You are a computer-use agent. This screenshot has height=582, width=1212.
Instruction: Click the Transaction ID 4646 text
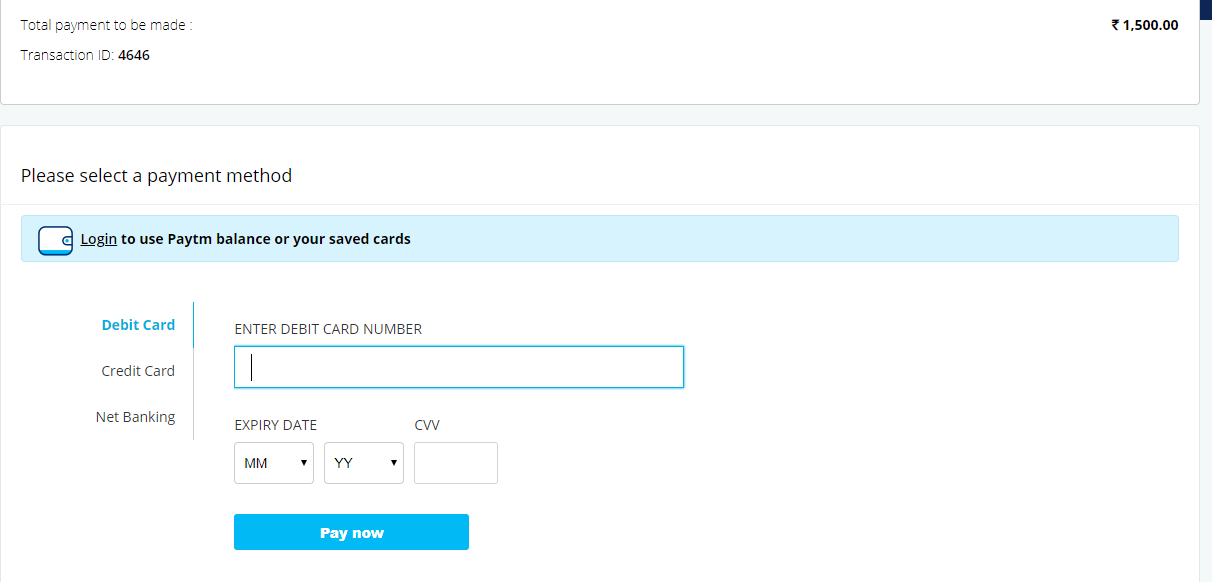[x=84, y=54]
